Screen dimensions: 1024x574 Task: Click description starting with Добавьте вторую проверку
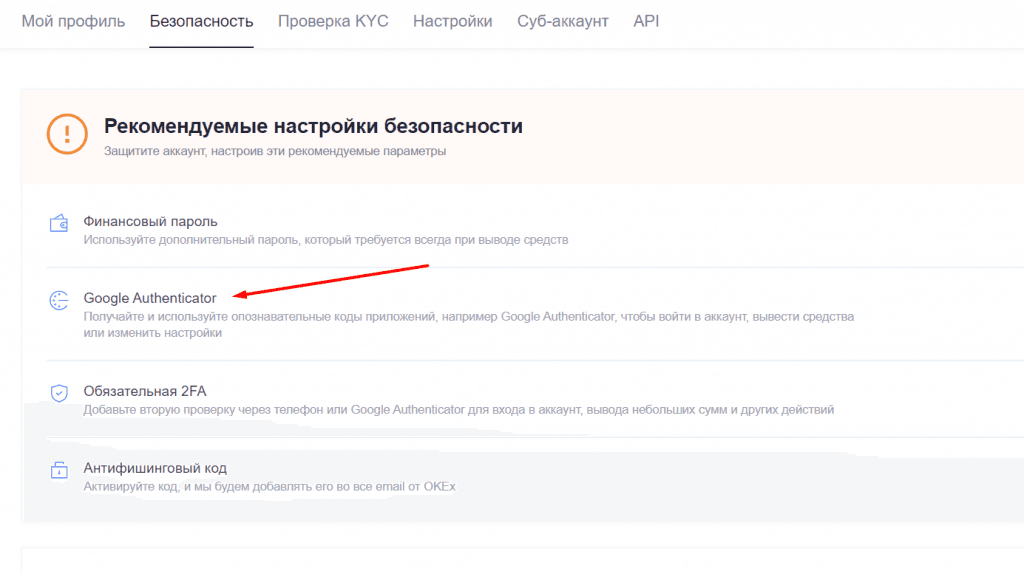458,409
